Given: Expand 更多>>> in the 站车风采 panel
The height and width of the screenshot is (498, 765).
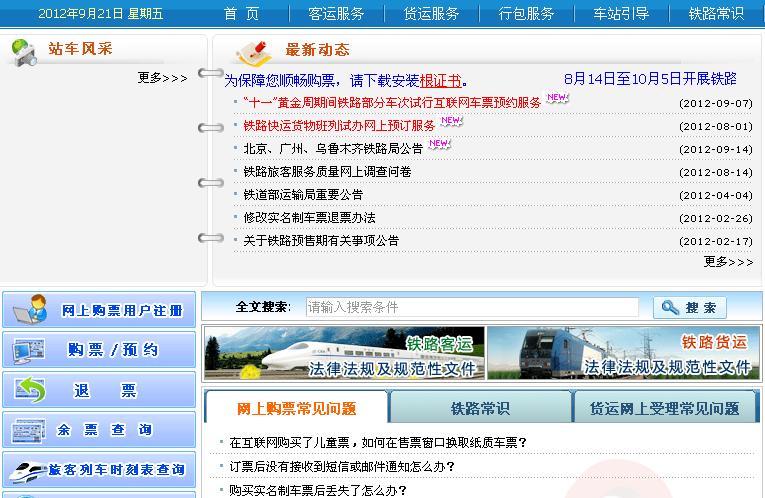Looking at the screenshot, I should pyautogui.click(x=162, y=78).
